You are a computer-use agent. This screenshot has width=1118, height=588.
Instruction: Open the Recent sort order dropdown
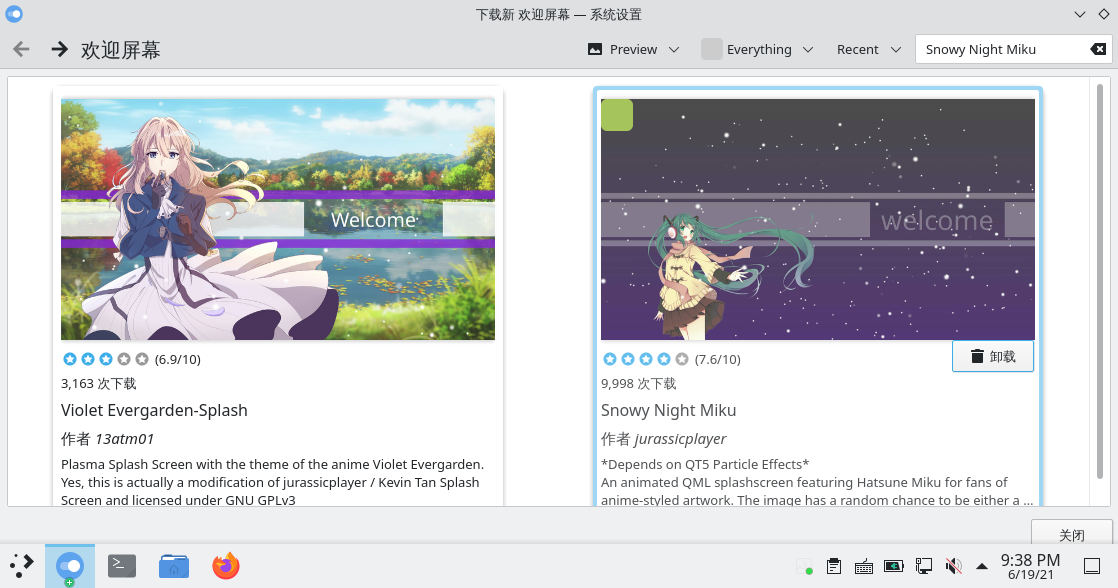[x=866, y=49]
